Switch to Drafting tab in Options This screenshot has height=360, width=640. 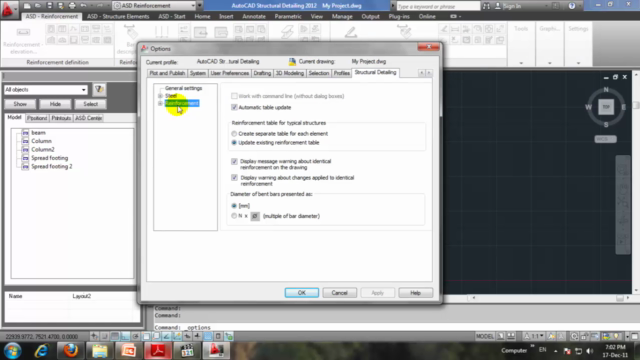pyautogui.click(x=262, y=73)
